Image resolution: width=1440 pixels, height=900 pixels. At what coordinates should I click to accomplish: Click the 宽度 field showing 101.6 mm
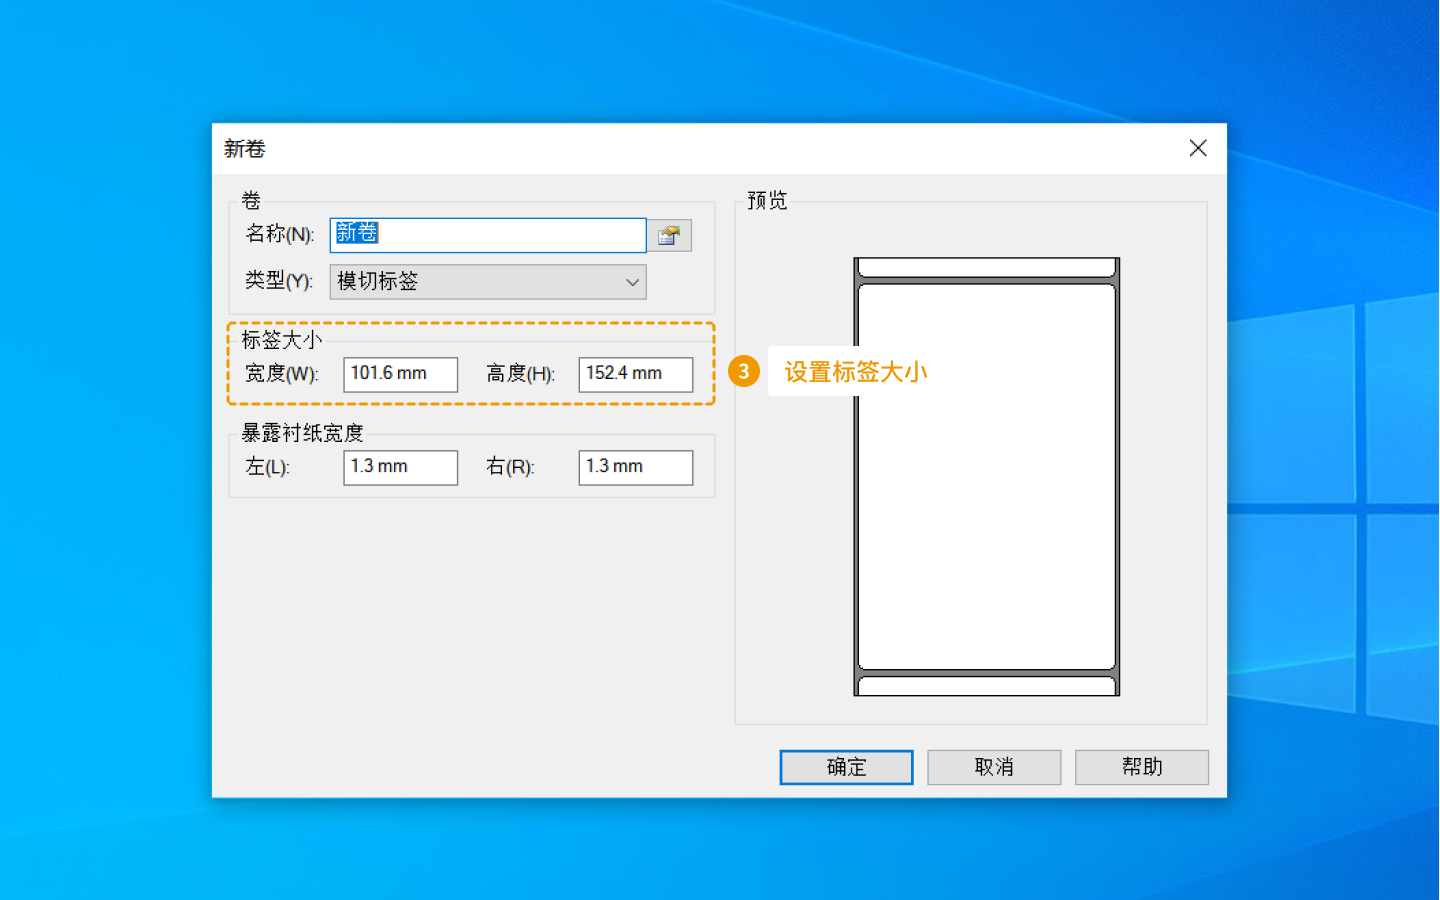pyautogui.click(x=400, y=374)
